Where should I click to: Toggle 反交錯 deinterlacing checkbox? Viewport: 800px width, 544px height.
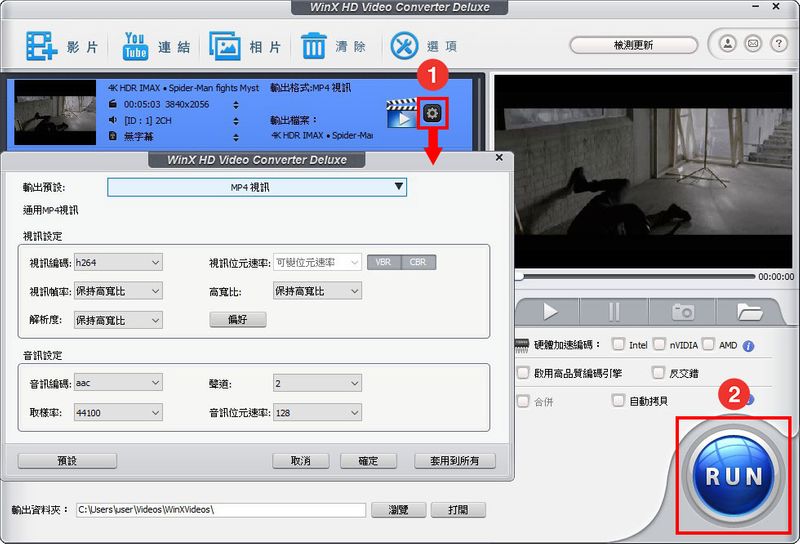[x=659, y=373]
